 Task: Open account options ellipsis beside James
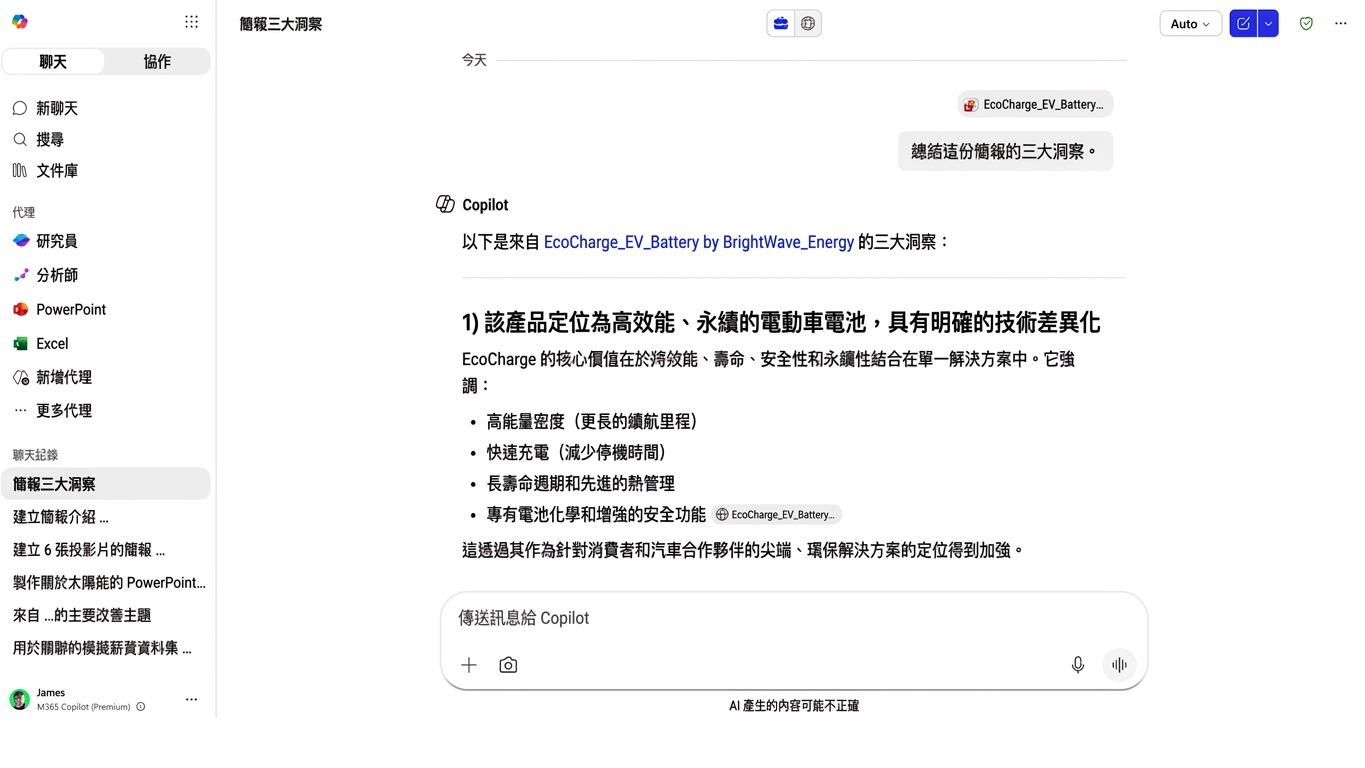[191, 699]
